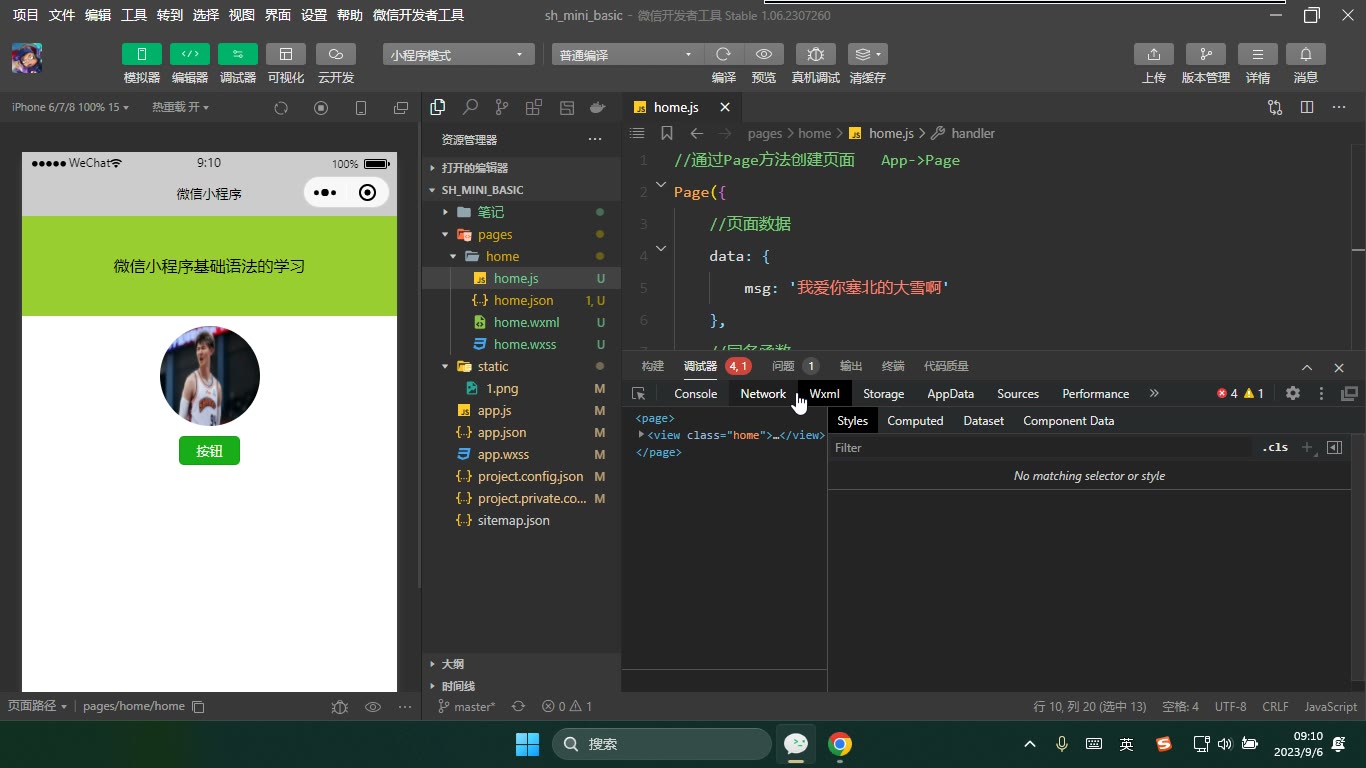
Task: Toggle the Debugger panel button
Action: 238,54
